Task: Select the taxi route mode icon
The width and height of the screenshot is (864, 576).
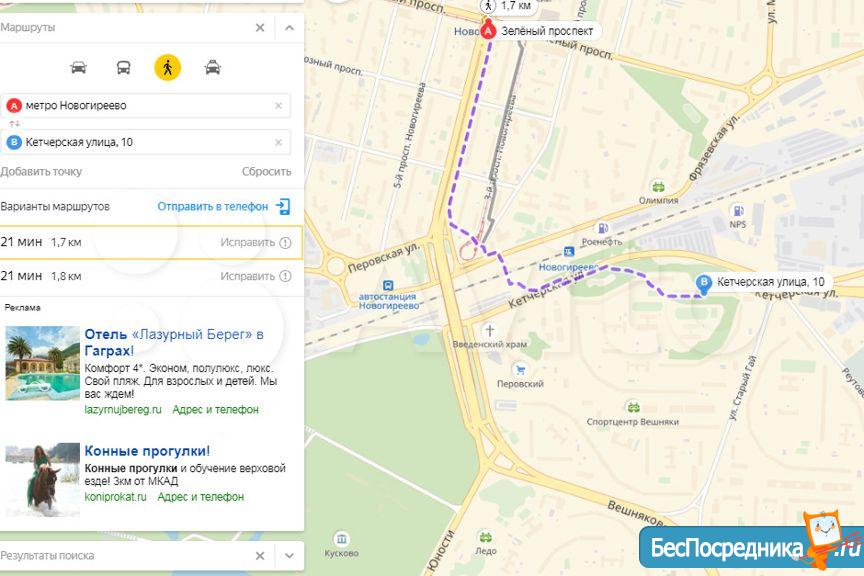Action: pos(213,68)
